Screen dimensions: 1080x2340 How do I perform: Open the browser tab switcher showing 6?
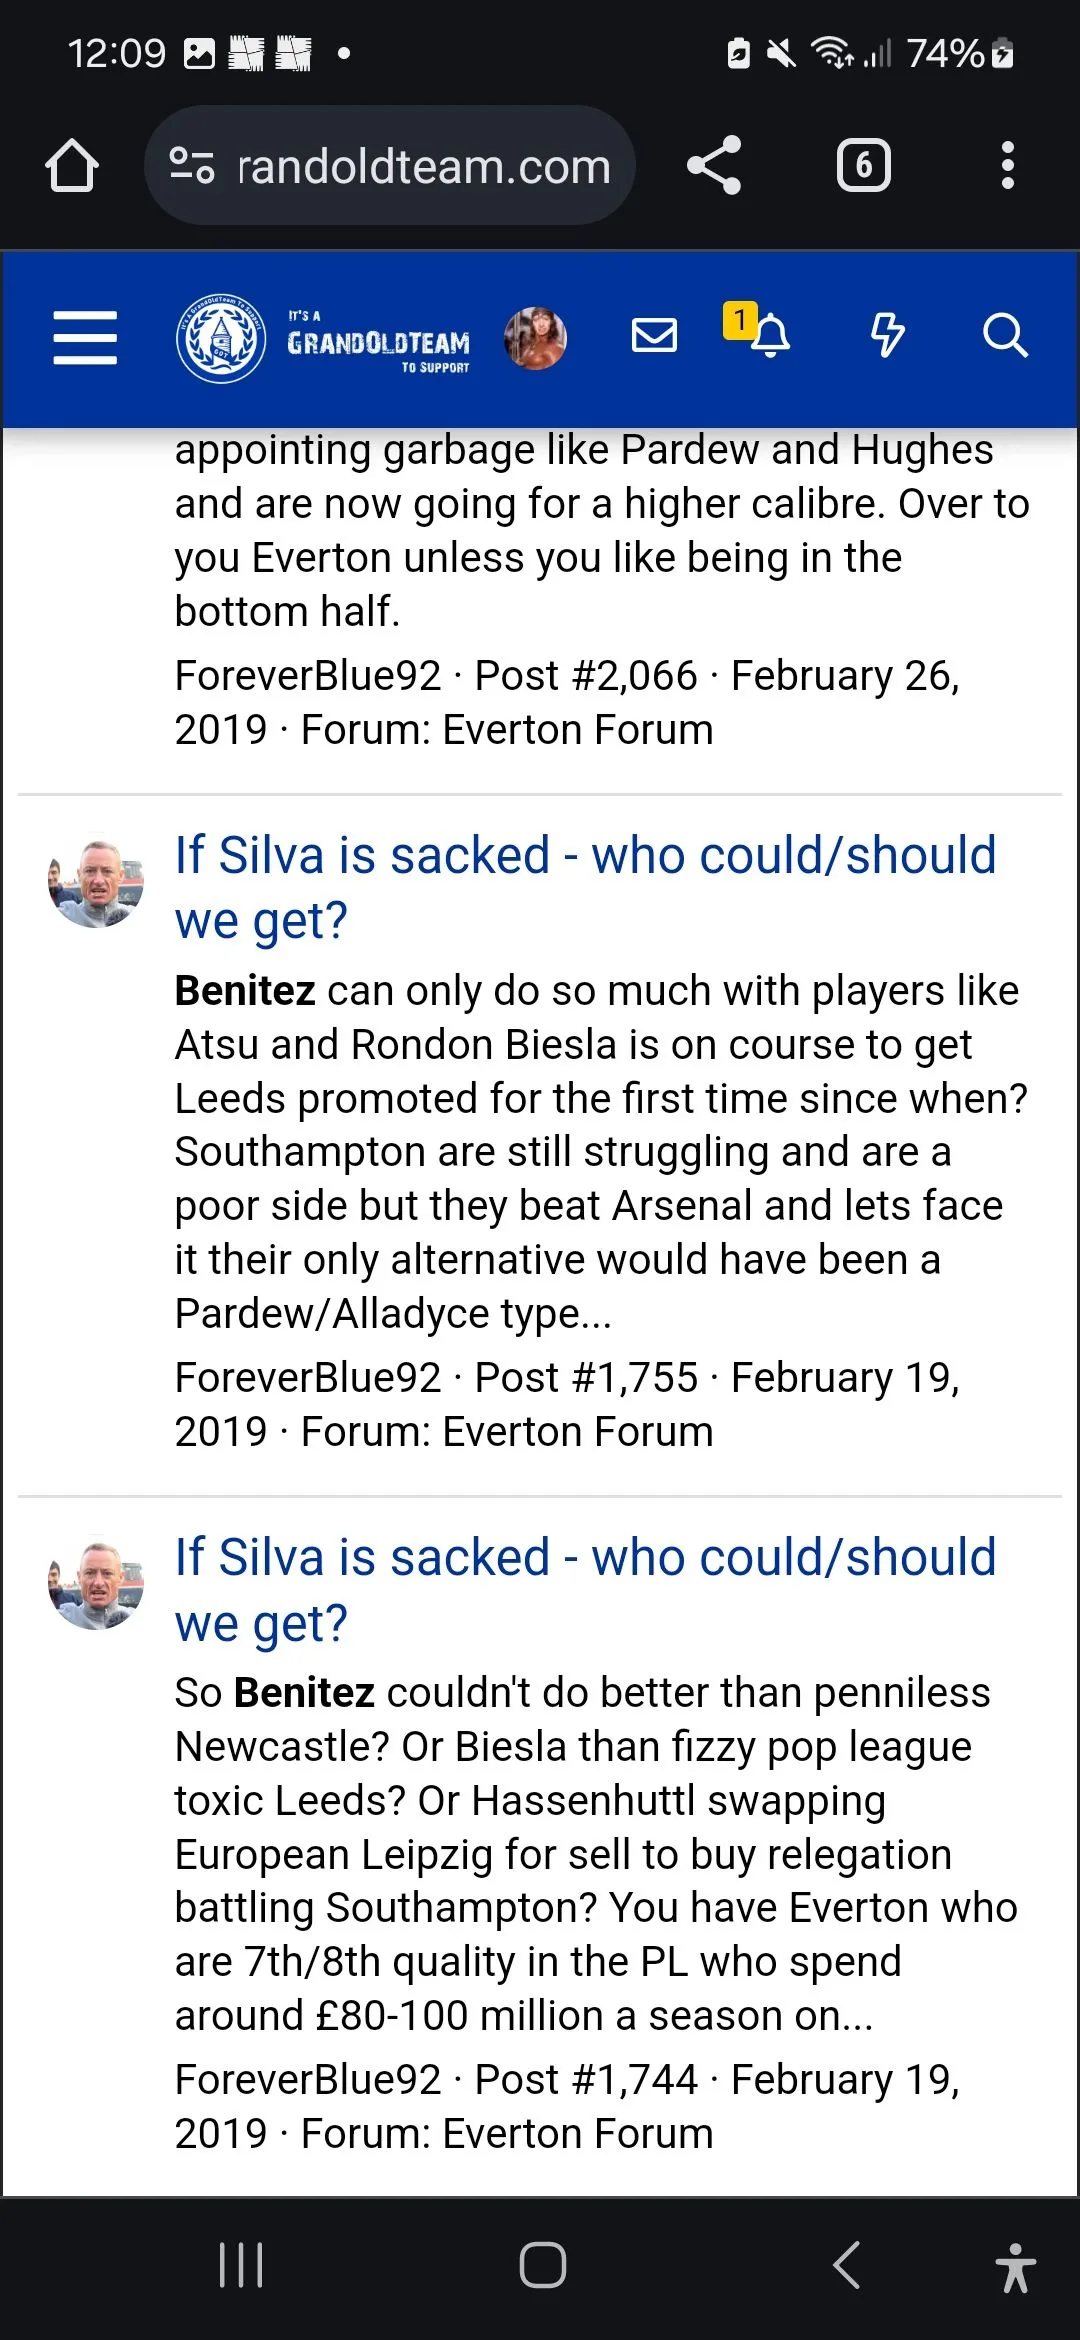coord(863,166)
